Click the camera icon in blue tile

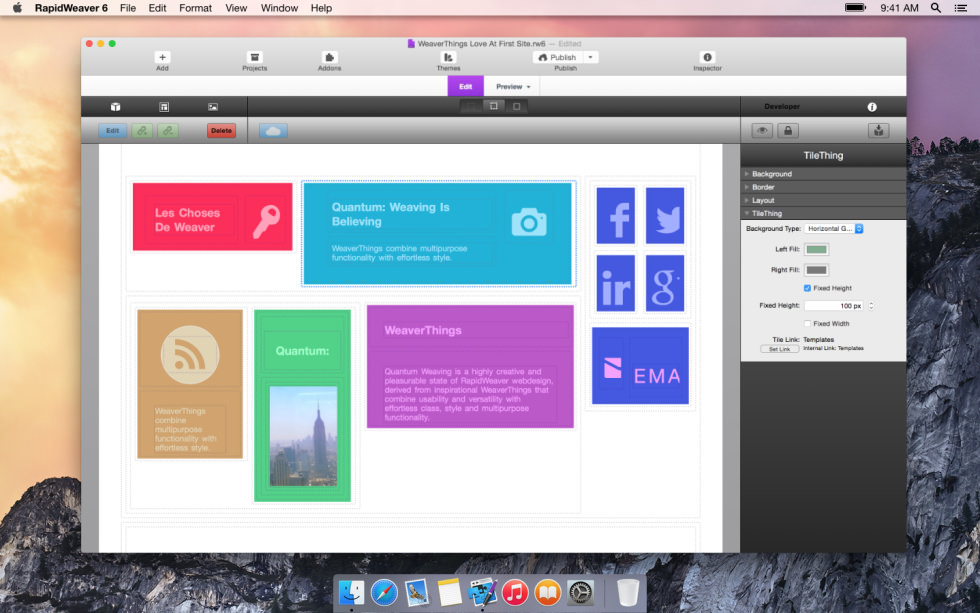click(x=529, y=222)
